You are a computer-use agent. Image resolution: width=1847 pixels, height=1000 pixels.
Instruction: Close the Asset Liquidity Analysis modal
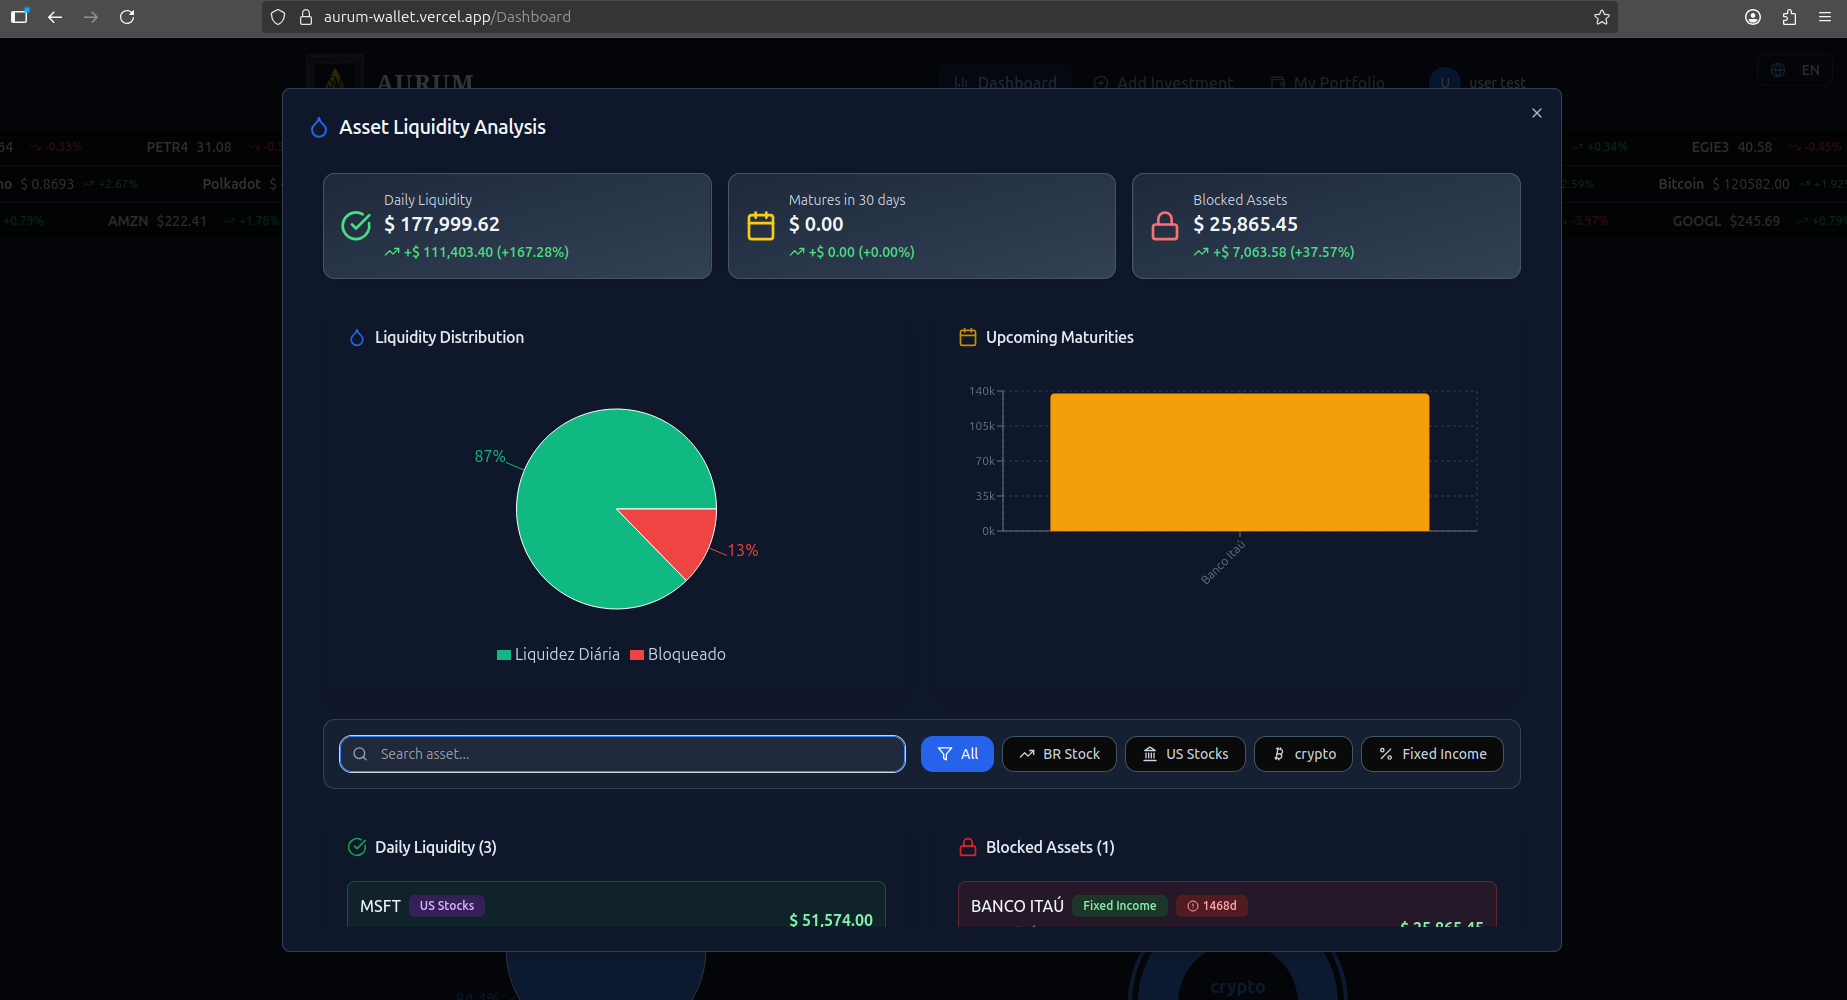1536,113
